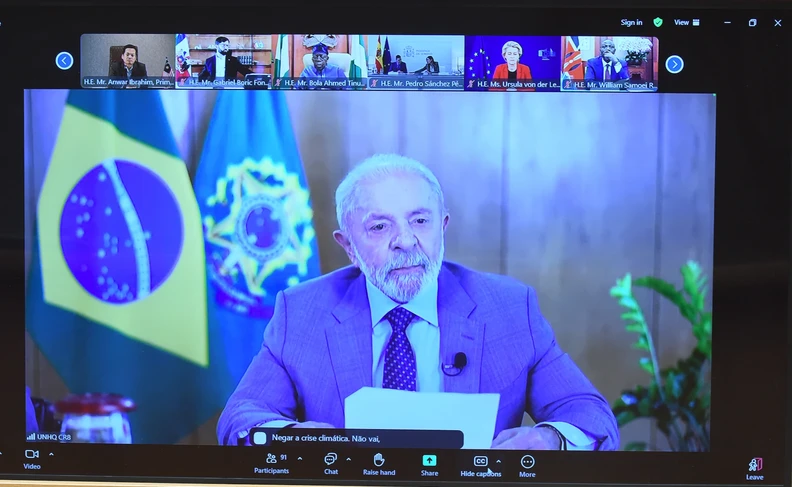792x487 pixels.
Task: Click the caption speaker avatar square
Action: [260, 438]
